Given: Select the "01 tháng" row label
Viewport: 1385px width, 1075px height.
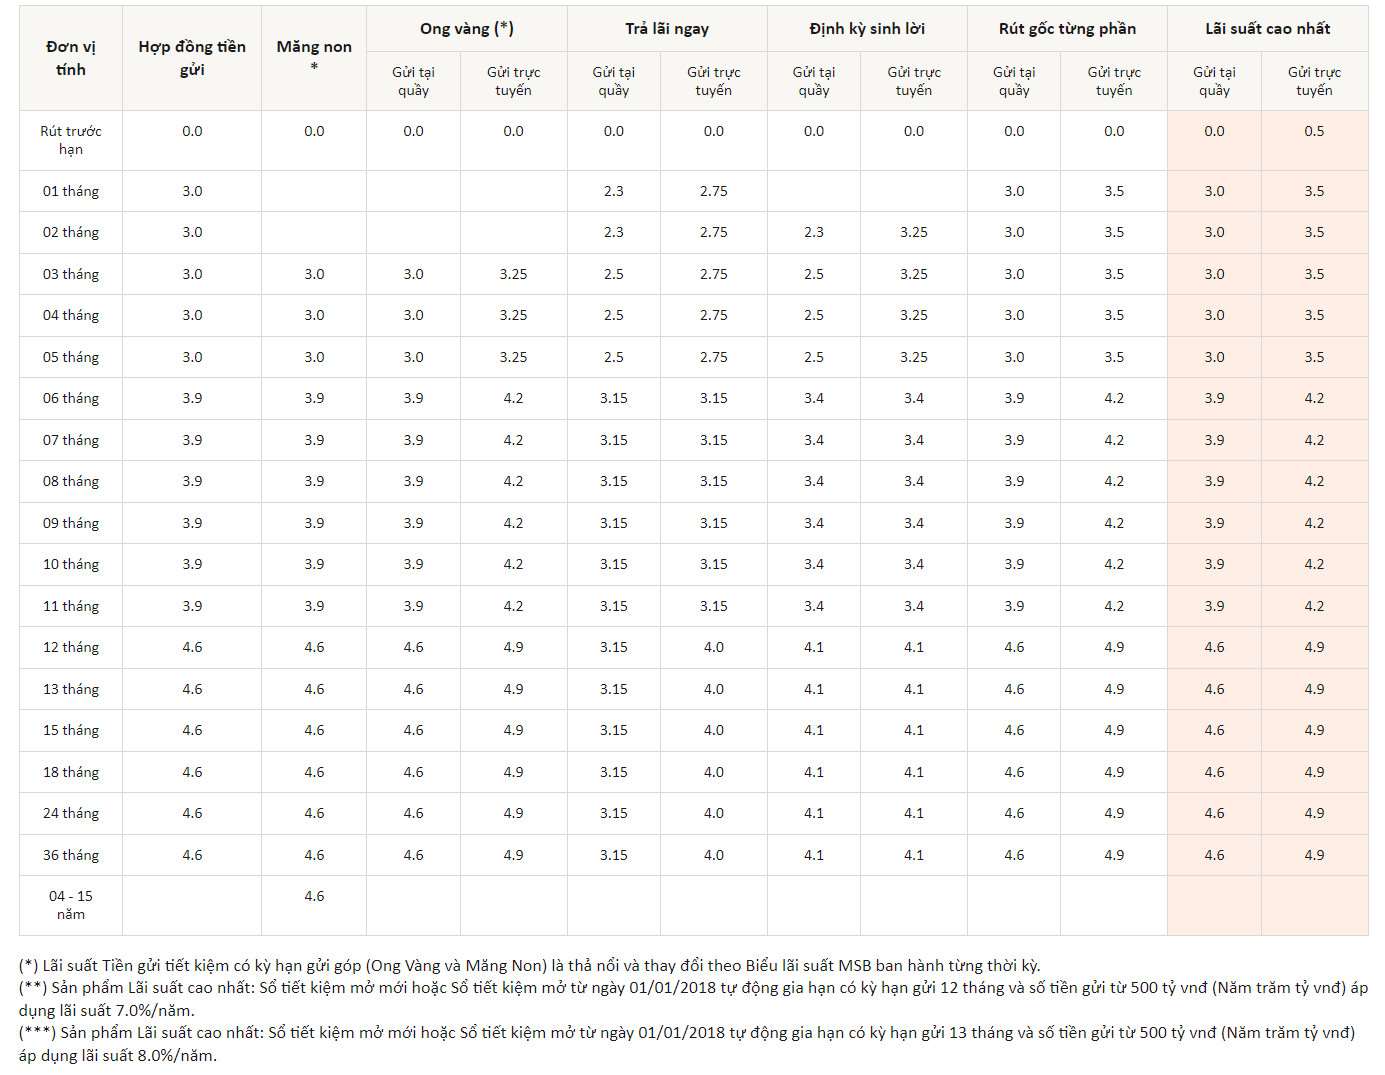Looking at the screenshot, I should point(71,191).
